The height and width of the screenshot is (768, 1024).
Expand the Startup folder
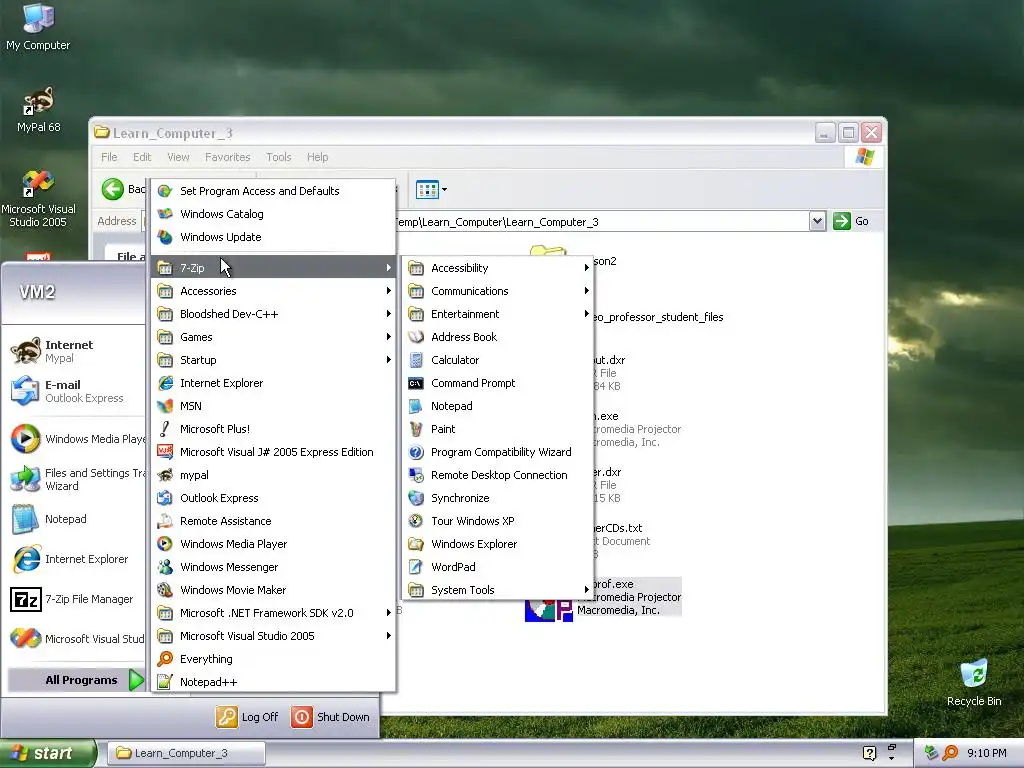coord(274,360)
